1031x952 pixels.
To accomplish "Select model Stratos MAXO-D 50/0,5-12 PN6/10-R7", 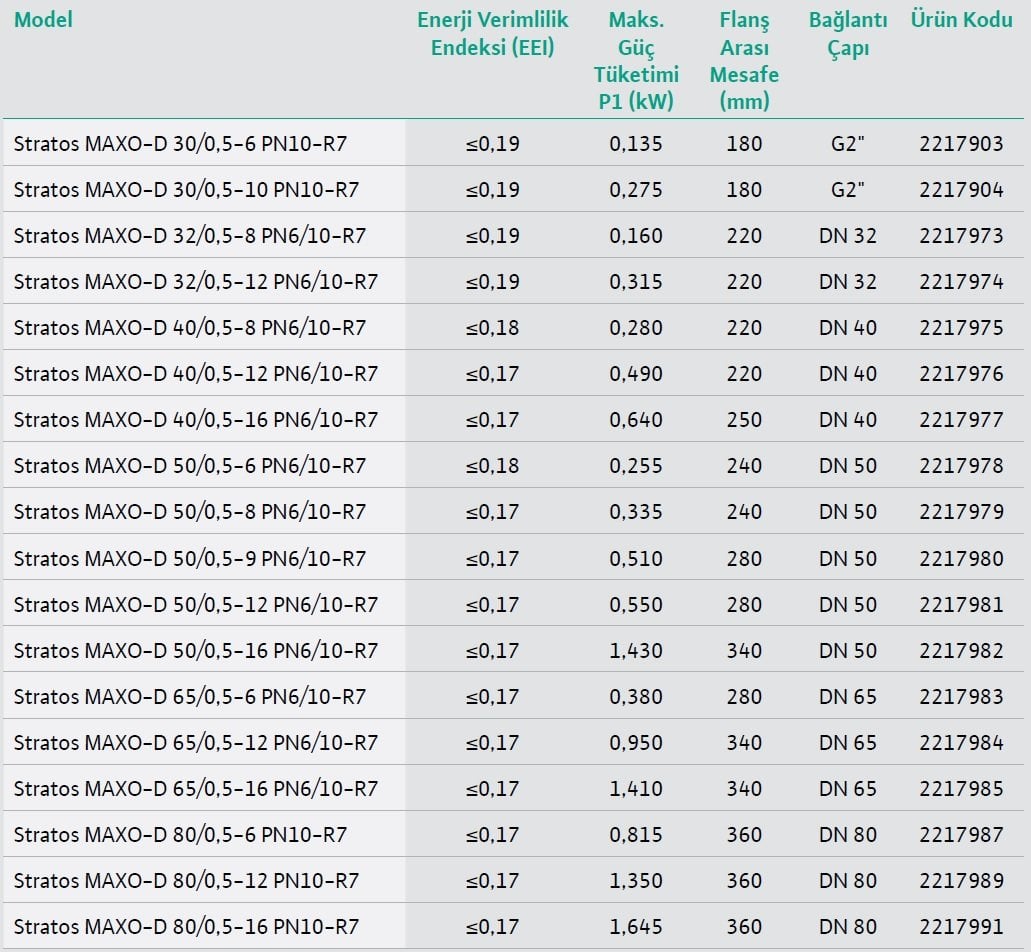I will click(x=196, y=604).
